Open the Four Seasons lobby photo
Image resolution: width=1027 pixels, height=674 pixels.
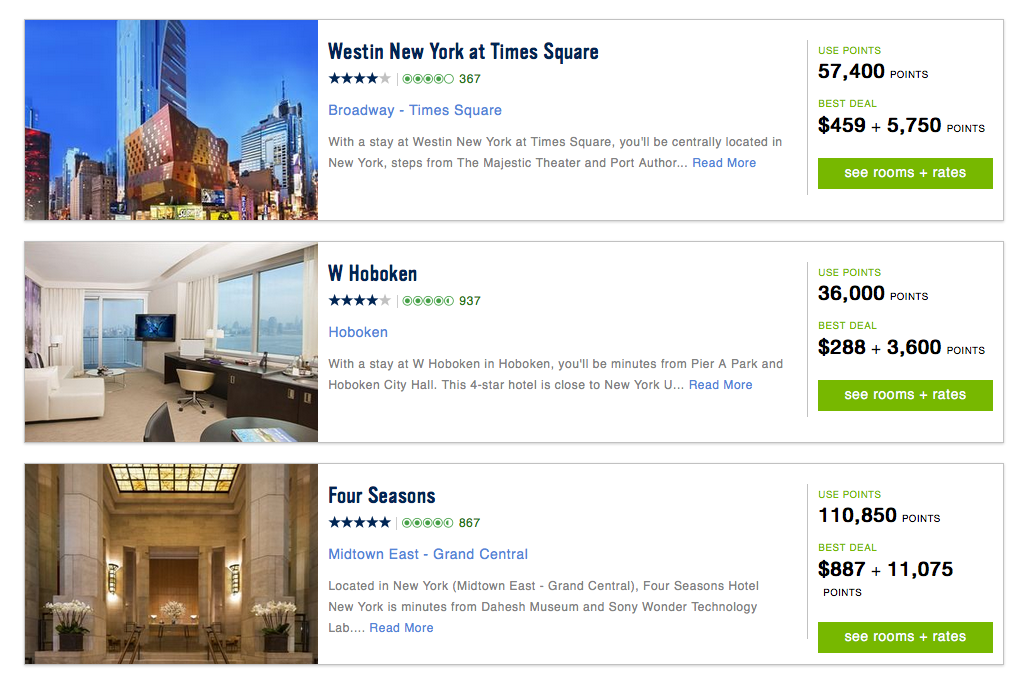pyautogui.click(x=171, y=564)
